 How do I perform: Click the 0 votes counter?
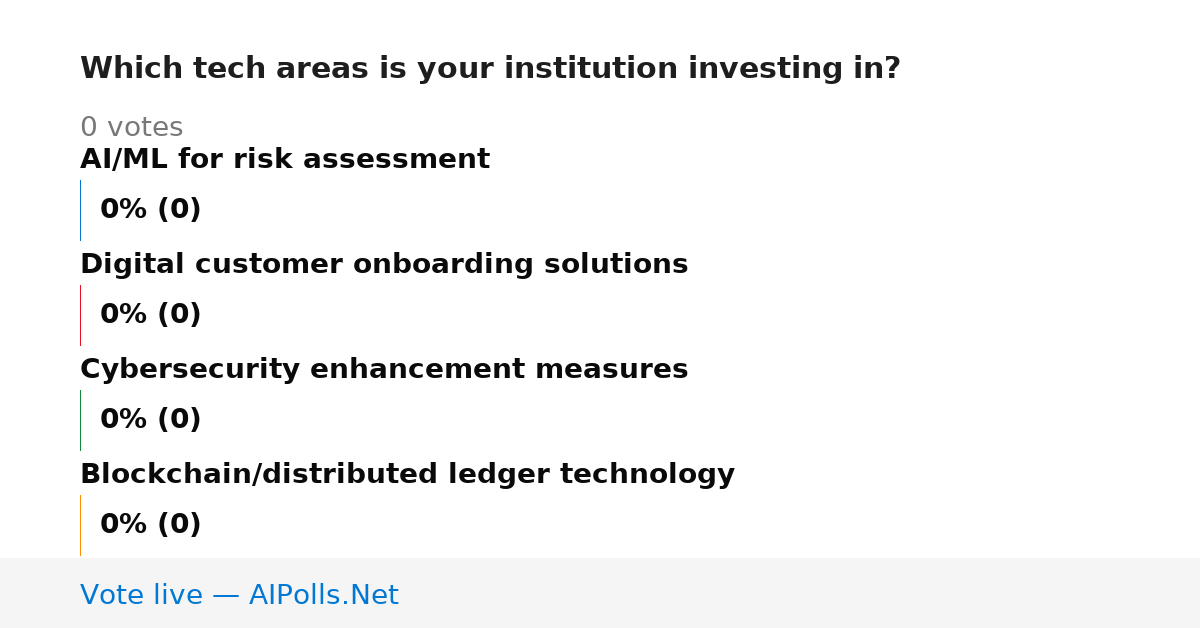click(132, 128)
